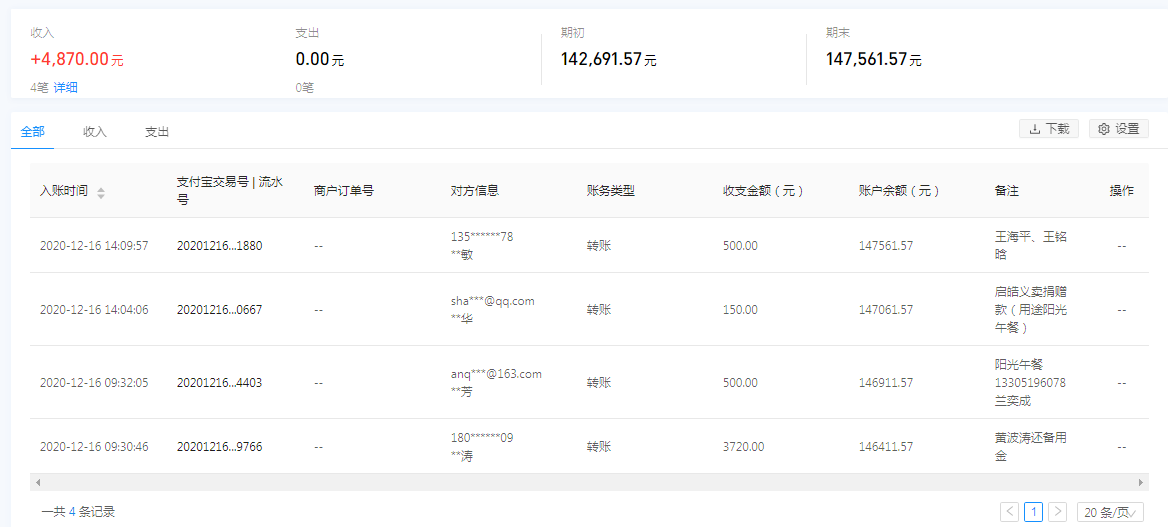
Task: Click the 下载 download button
Action: [x=1048, y=129]
